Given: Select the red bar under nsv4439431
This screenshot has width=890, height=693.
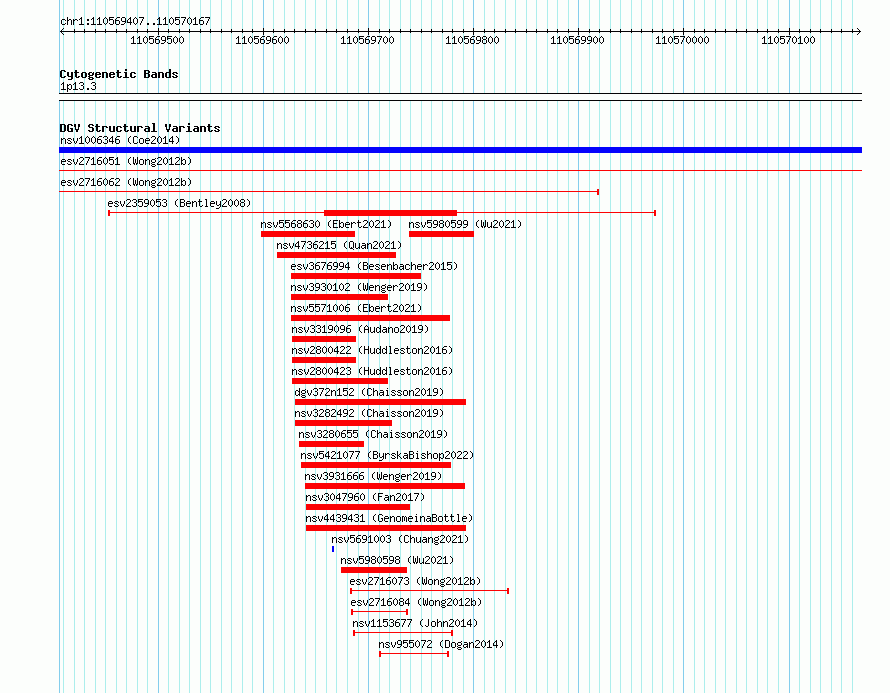Looking at the screenshot, I should (386, 528).
